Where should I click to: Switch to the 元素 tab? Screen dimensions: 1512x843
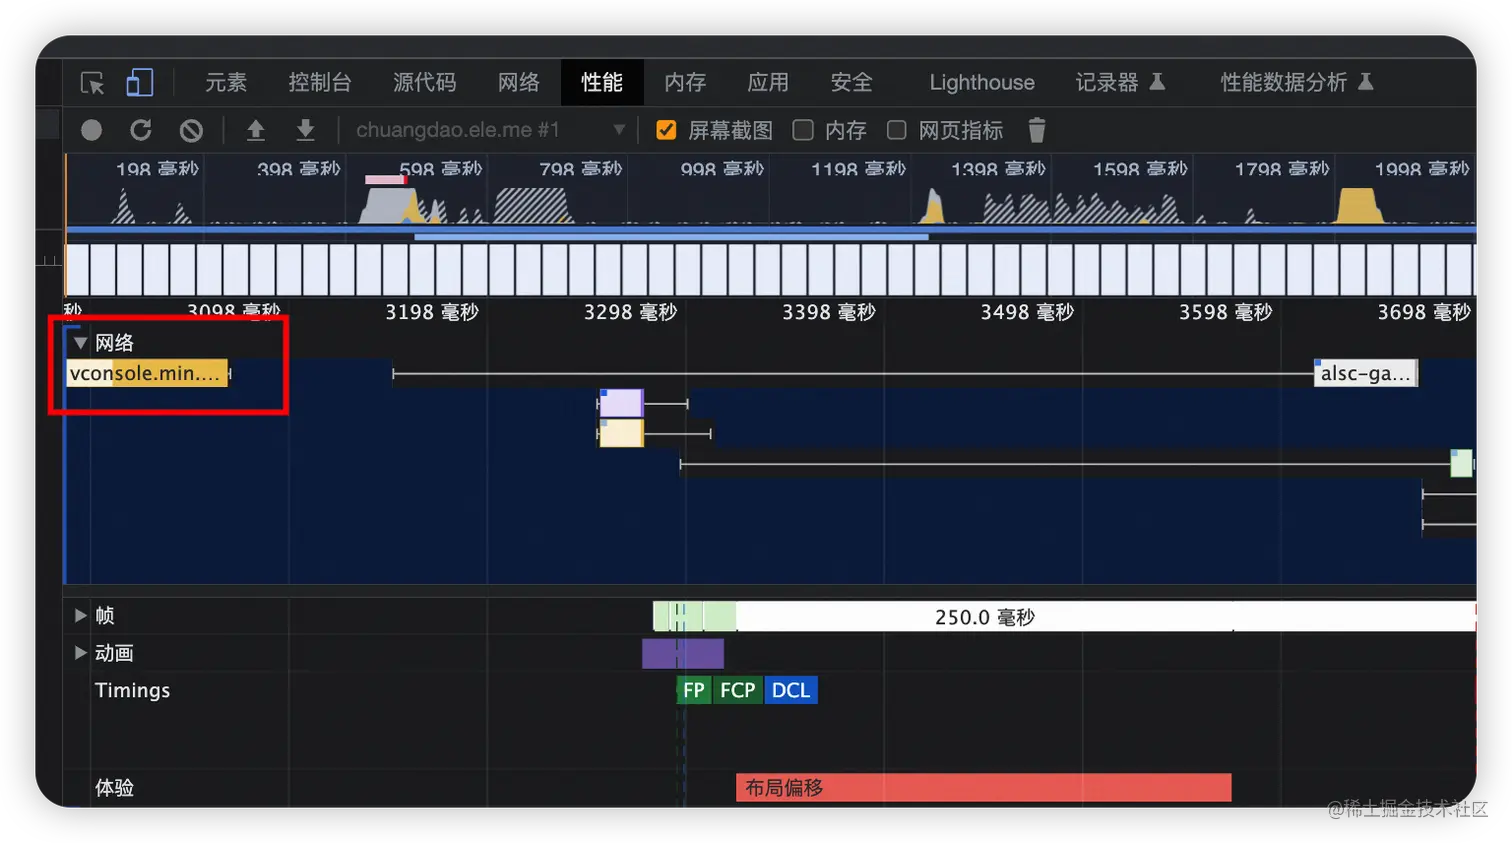226,82
